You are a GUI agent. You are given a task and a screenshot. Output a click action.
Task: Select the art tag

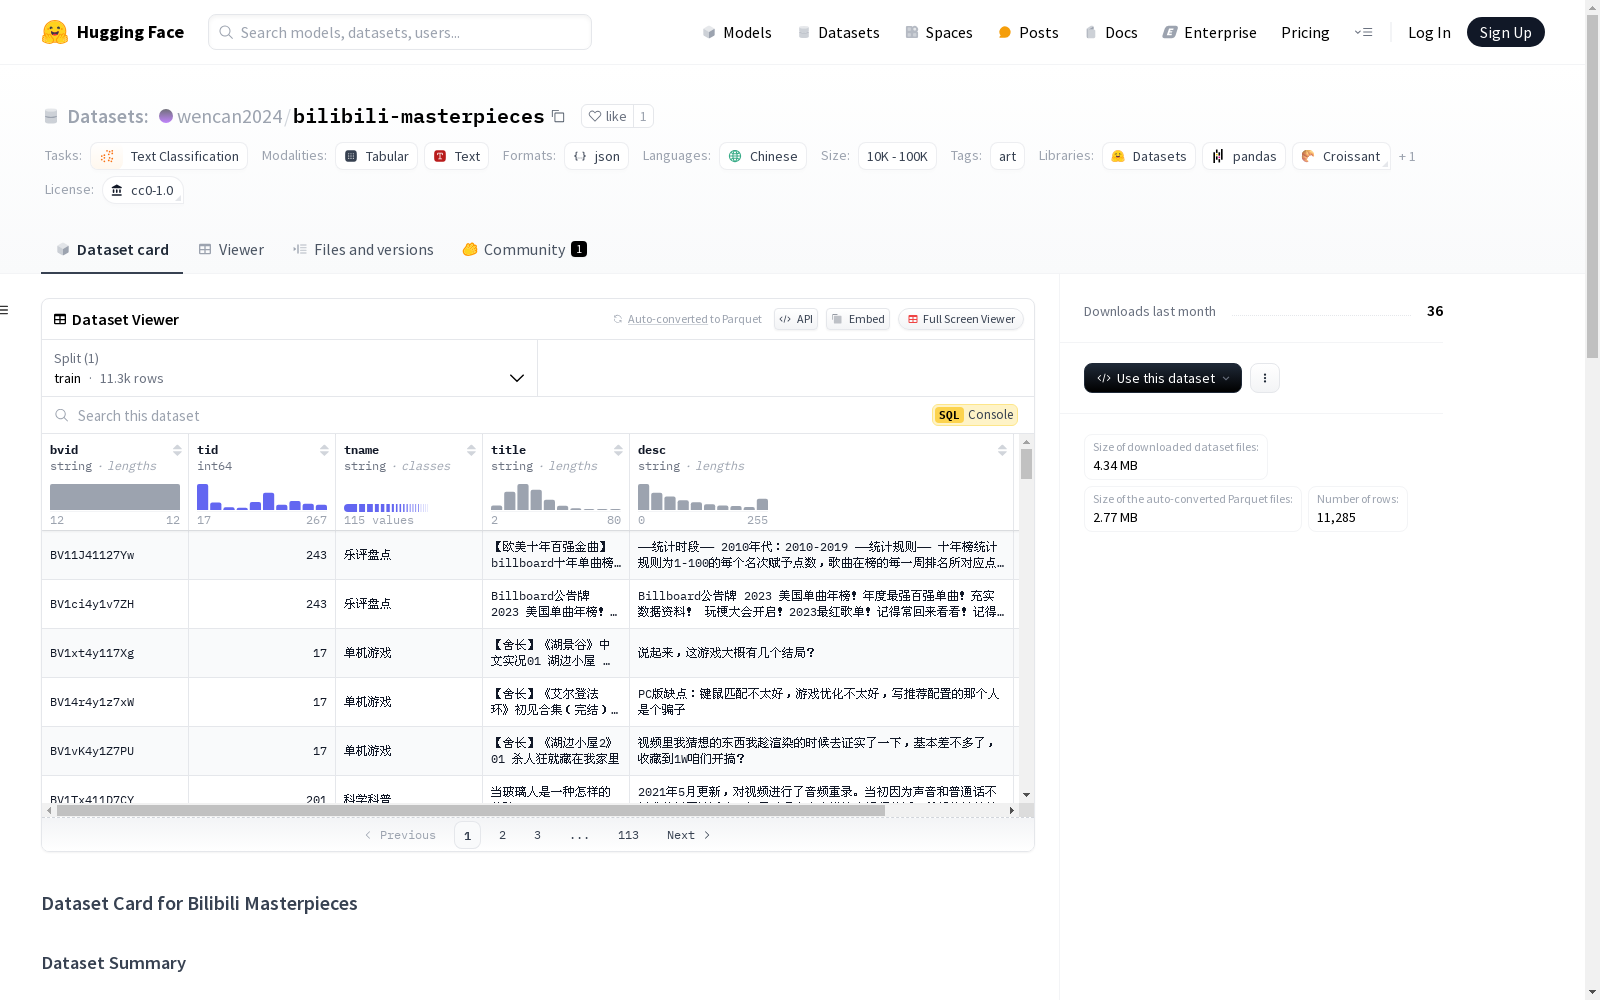coord(1007,156)
